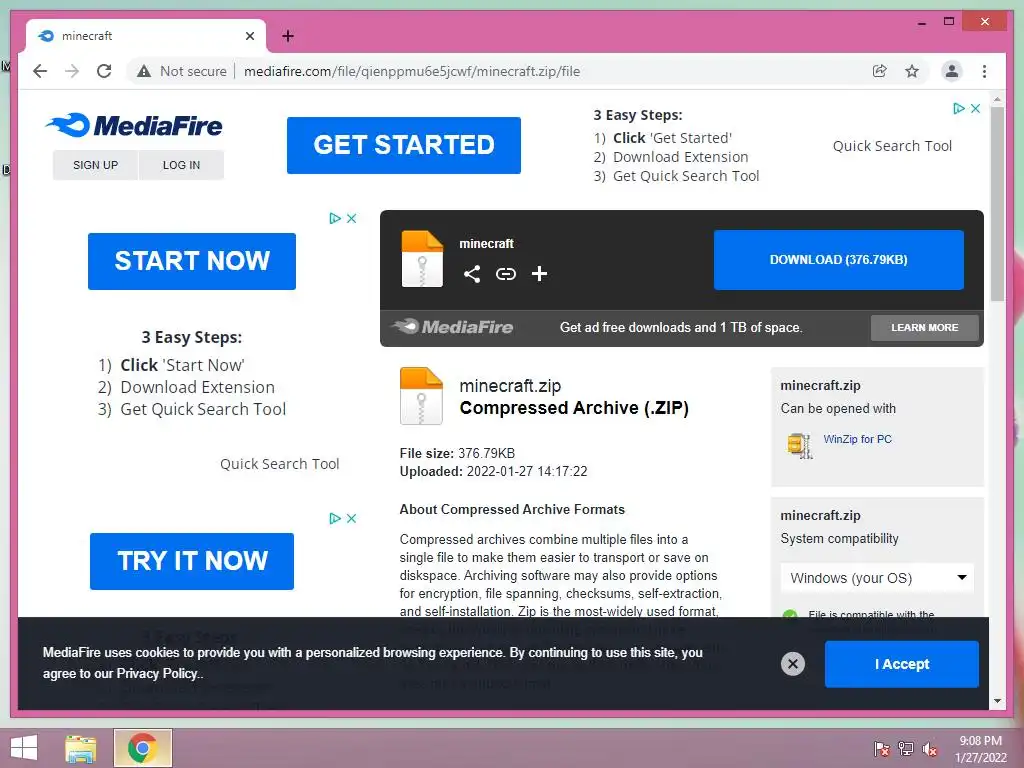This screenshot has height=768, width=1024.
Task: Click the Not secure warning icon
Action: click(x=144, y=71)
